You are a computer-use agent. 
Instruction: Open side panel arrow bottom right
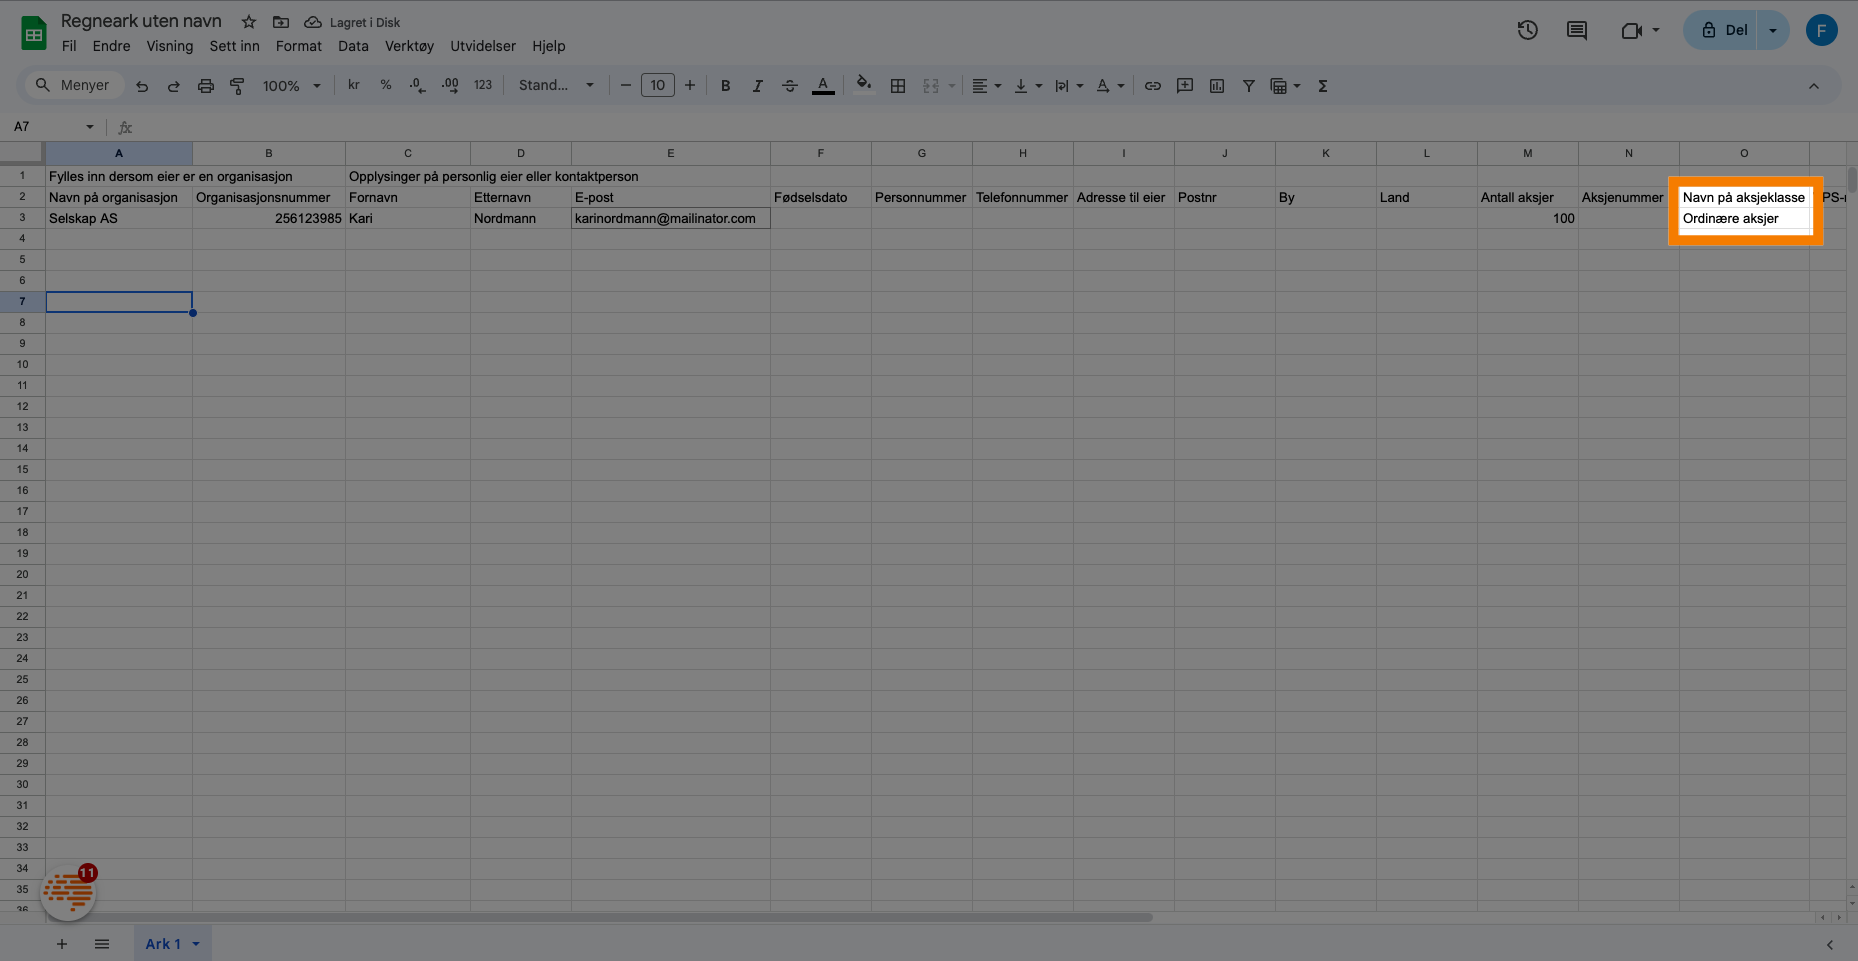tap(1830, 944)
